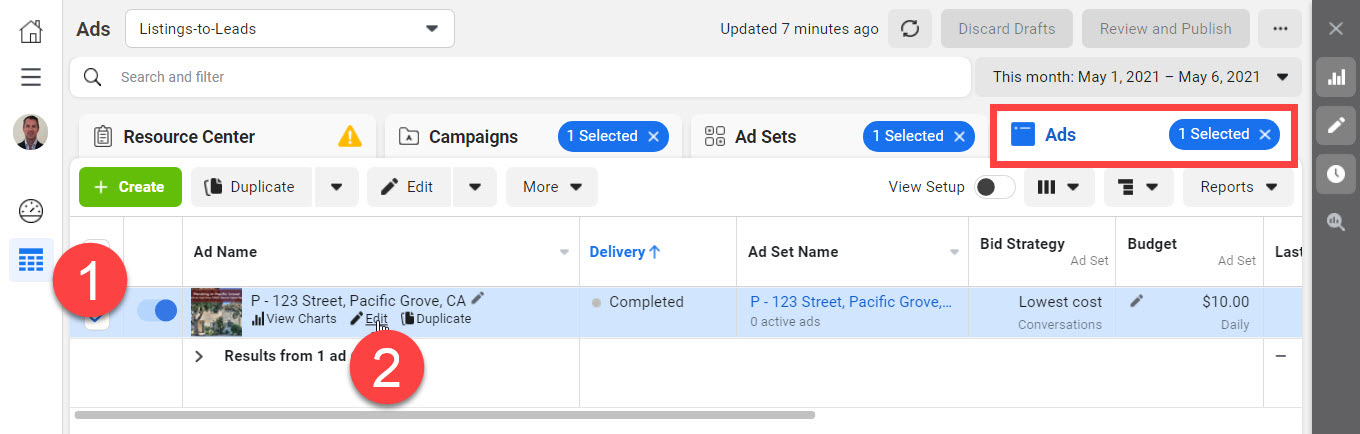Open the account overview gauge icon

click(31, 211)
